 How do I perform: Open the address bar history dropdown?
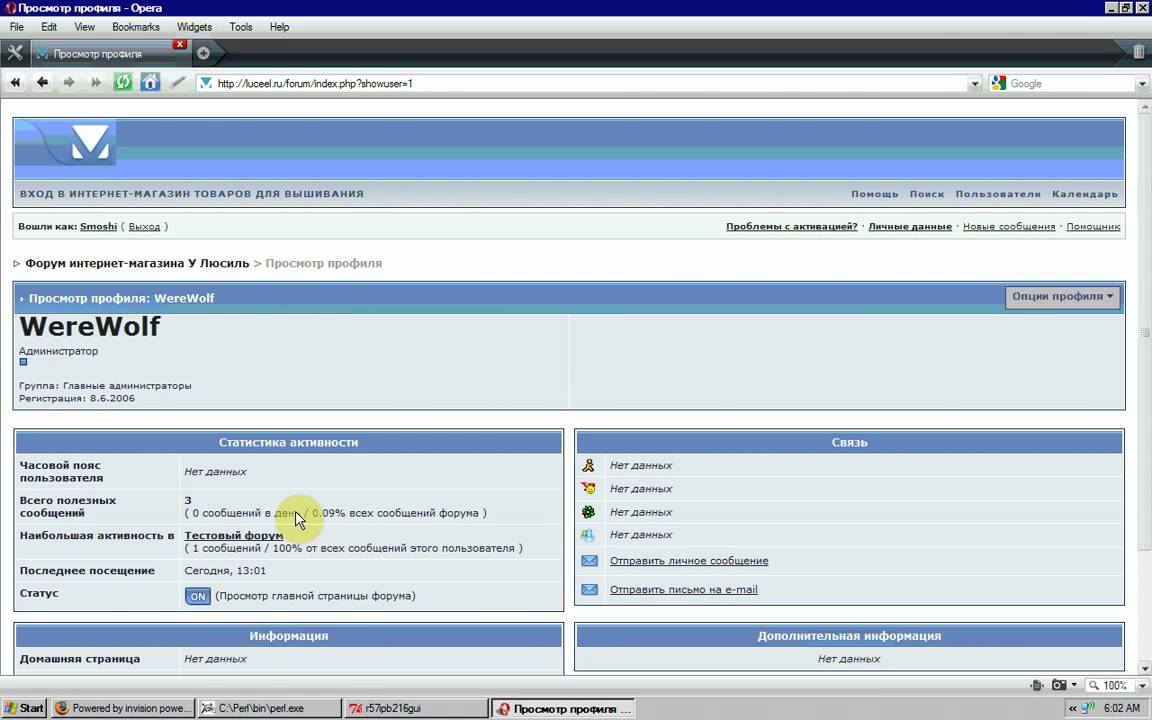[975, 84]
